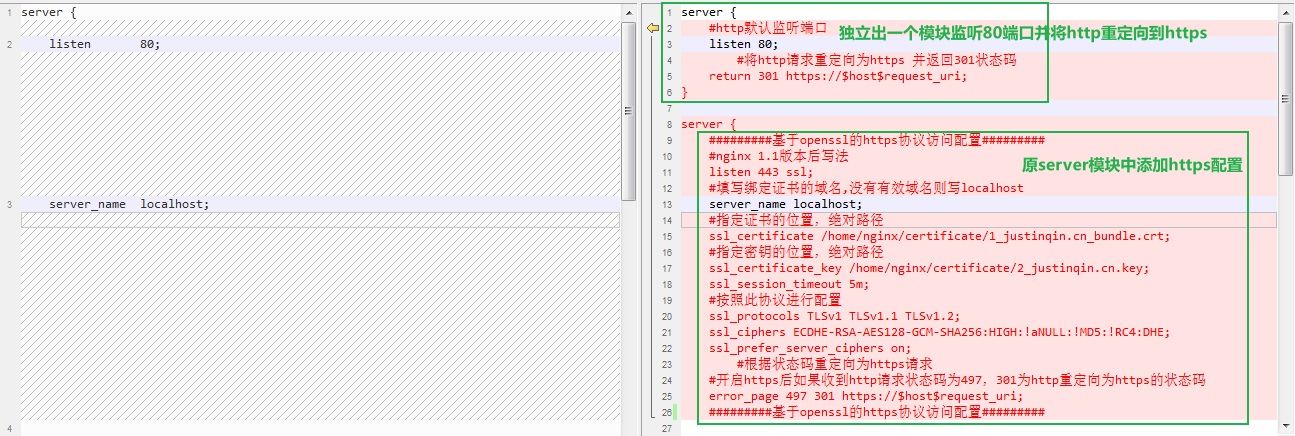Select the '#按照此协议进行配置' comment line
The height and width of the screenshot is (436, 1295).
[775, 300]
